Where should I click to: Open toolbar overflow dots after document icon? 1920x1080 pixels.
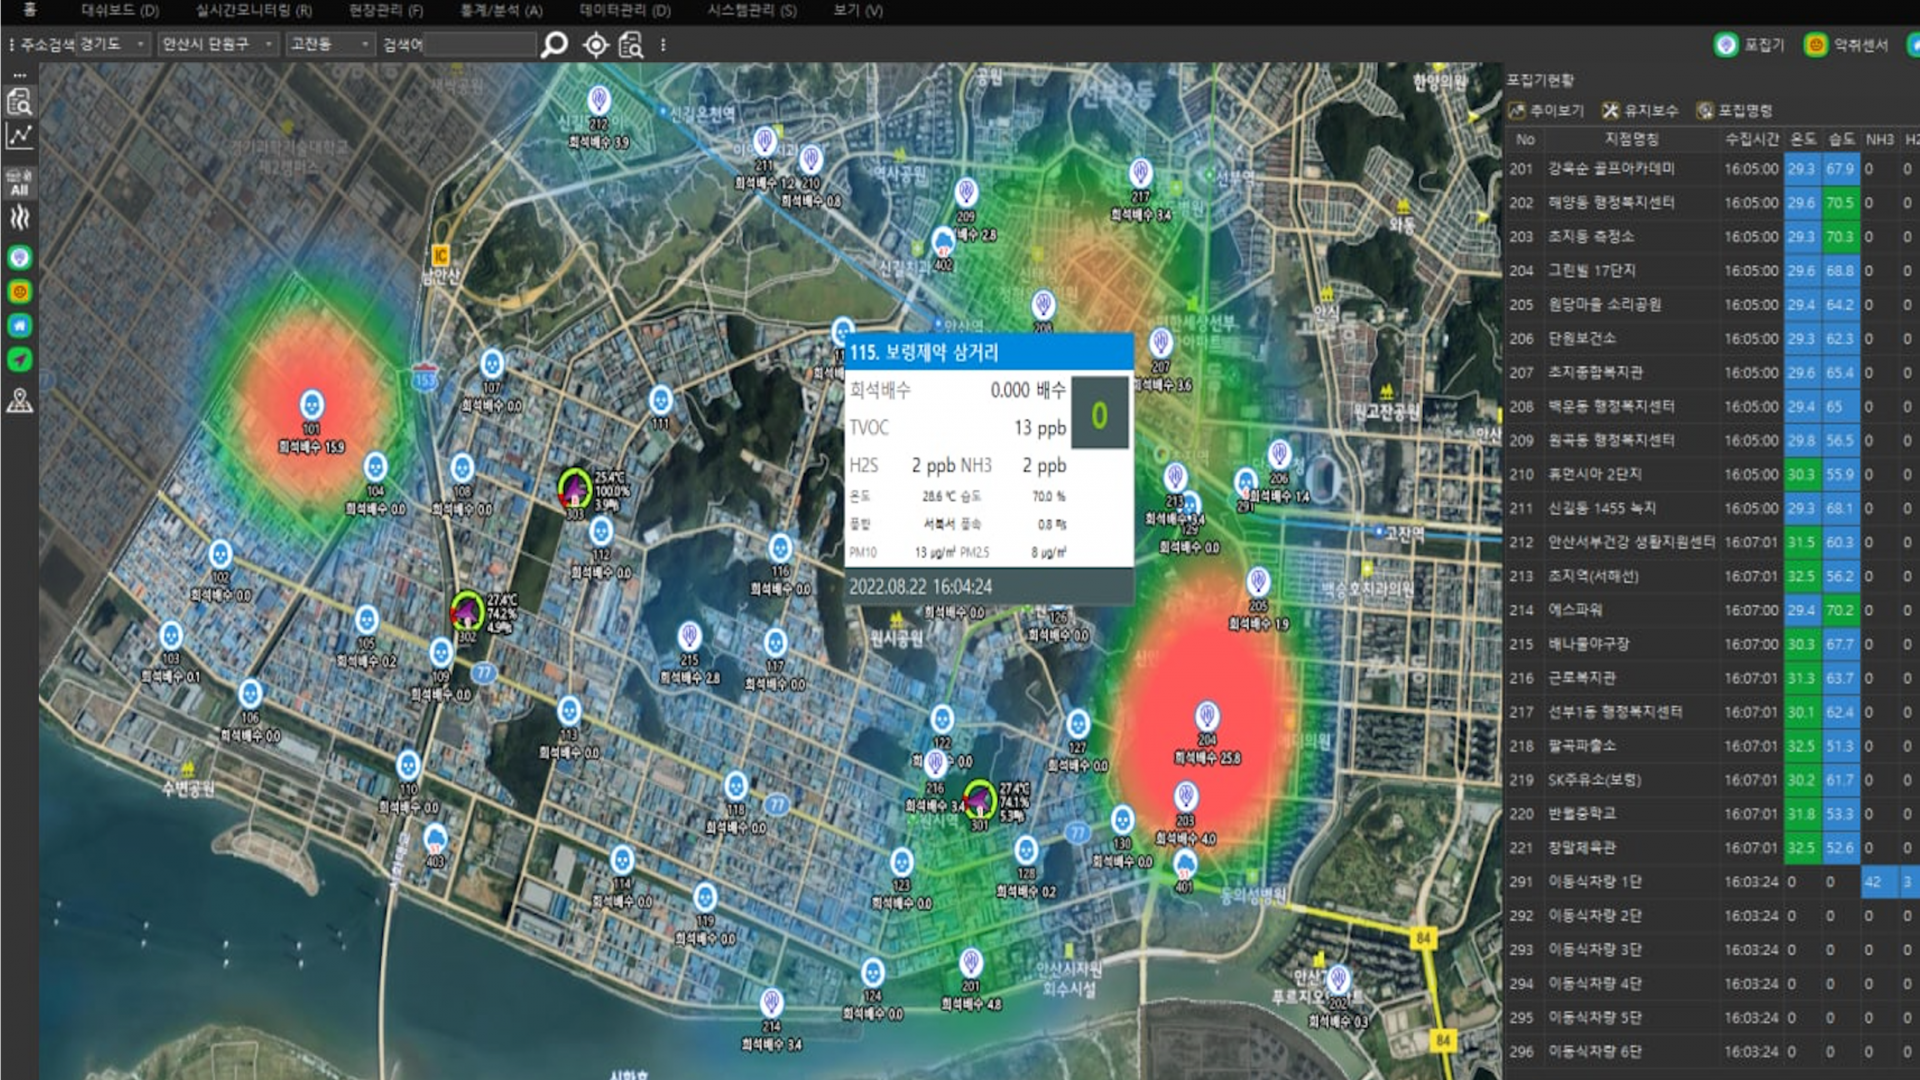point(663,45)
